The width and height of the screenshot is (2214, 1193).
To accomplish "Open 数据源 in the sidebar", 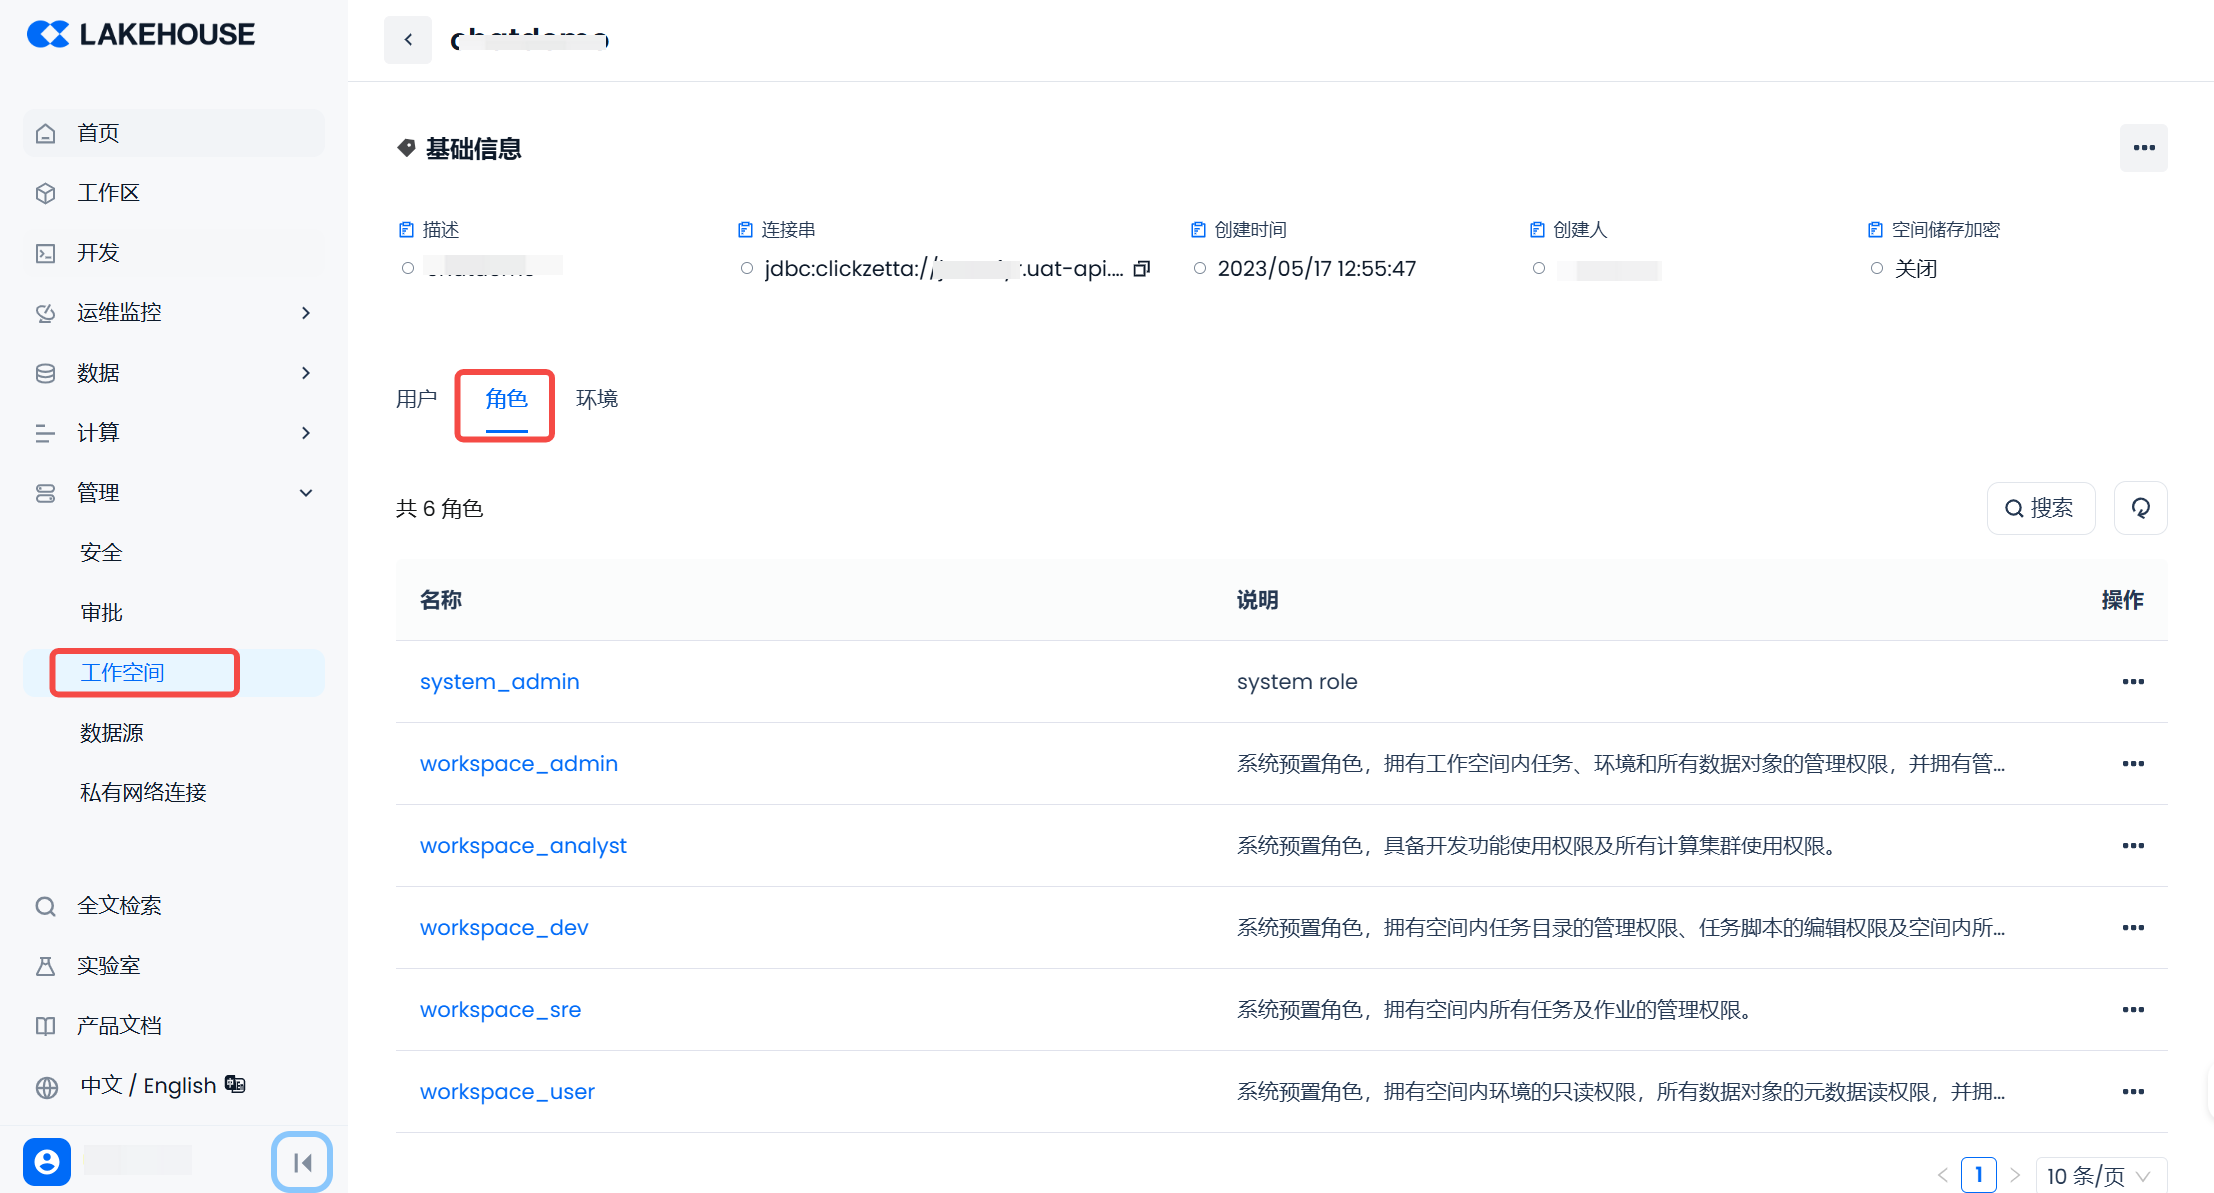I will [x=112, y=733].
